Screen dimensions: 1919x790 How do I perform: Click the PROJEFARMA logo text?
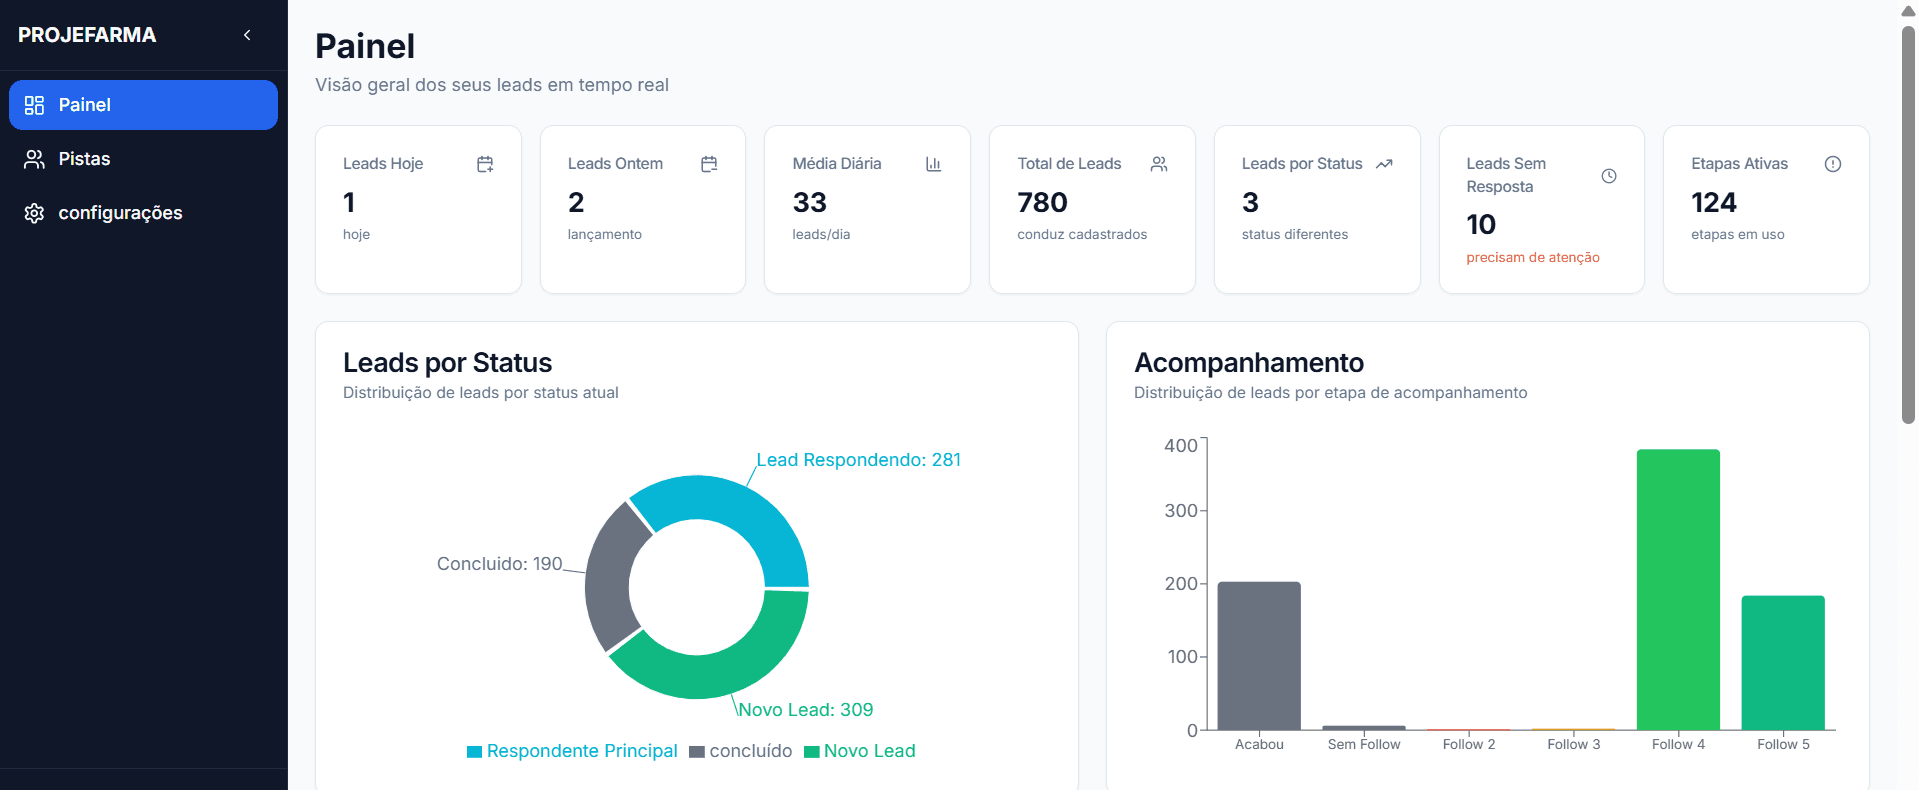click(87, 35)
